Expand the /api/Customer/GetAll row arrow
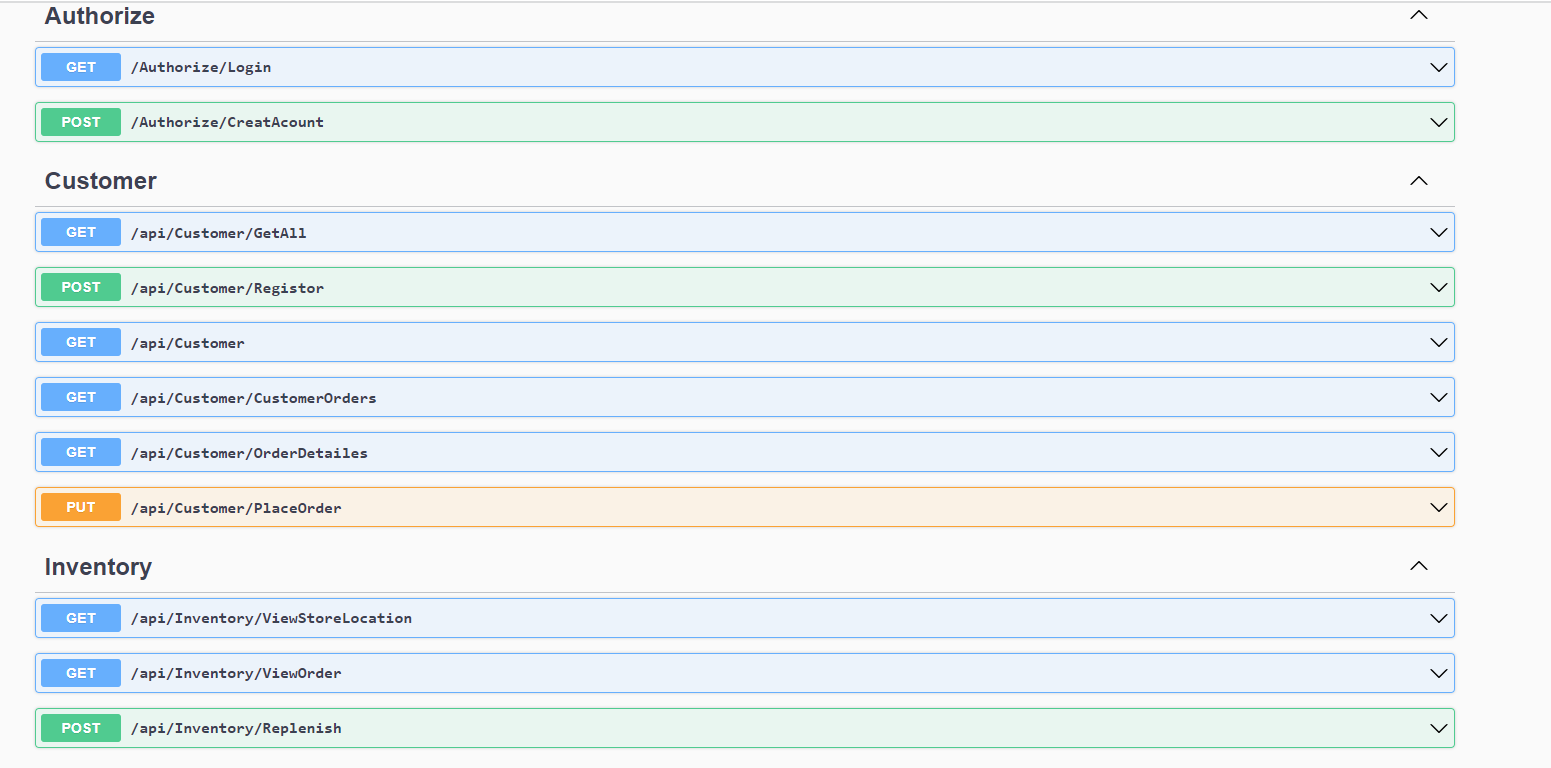1551x768 pixels. (x=1439, y=233)
